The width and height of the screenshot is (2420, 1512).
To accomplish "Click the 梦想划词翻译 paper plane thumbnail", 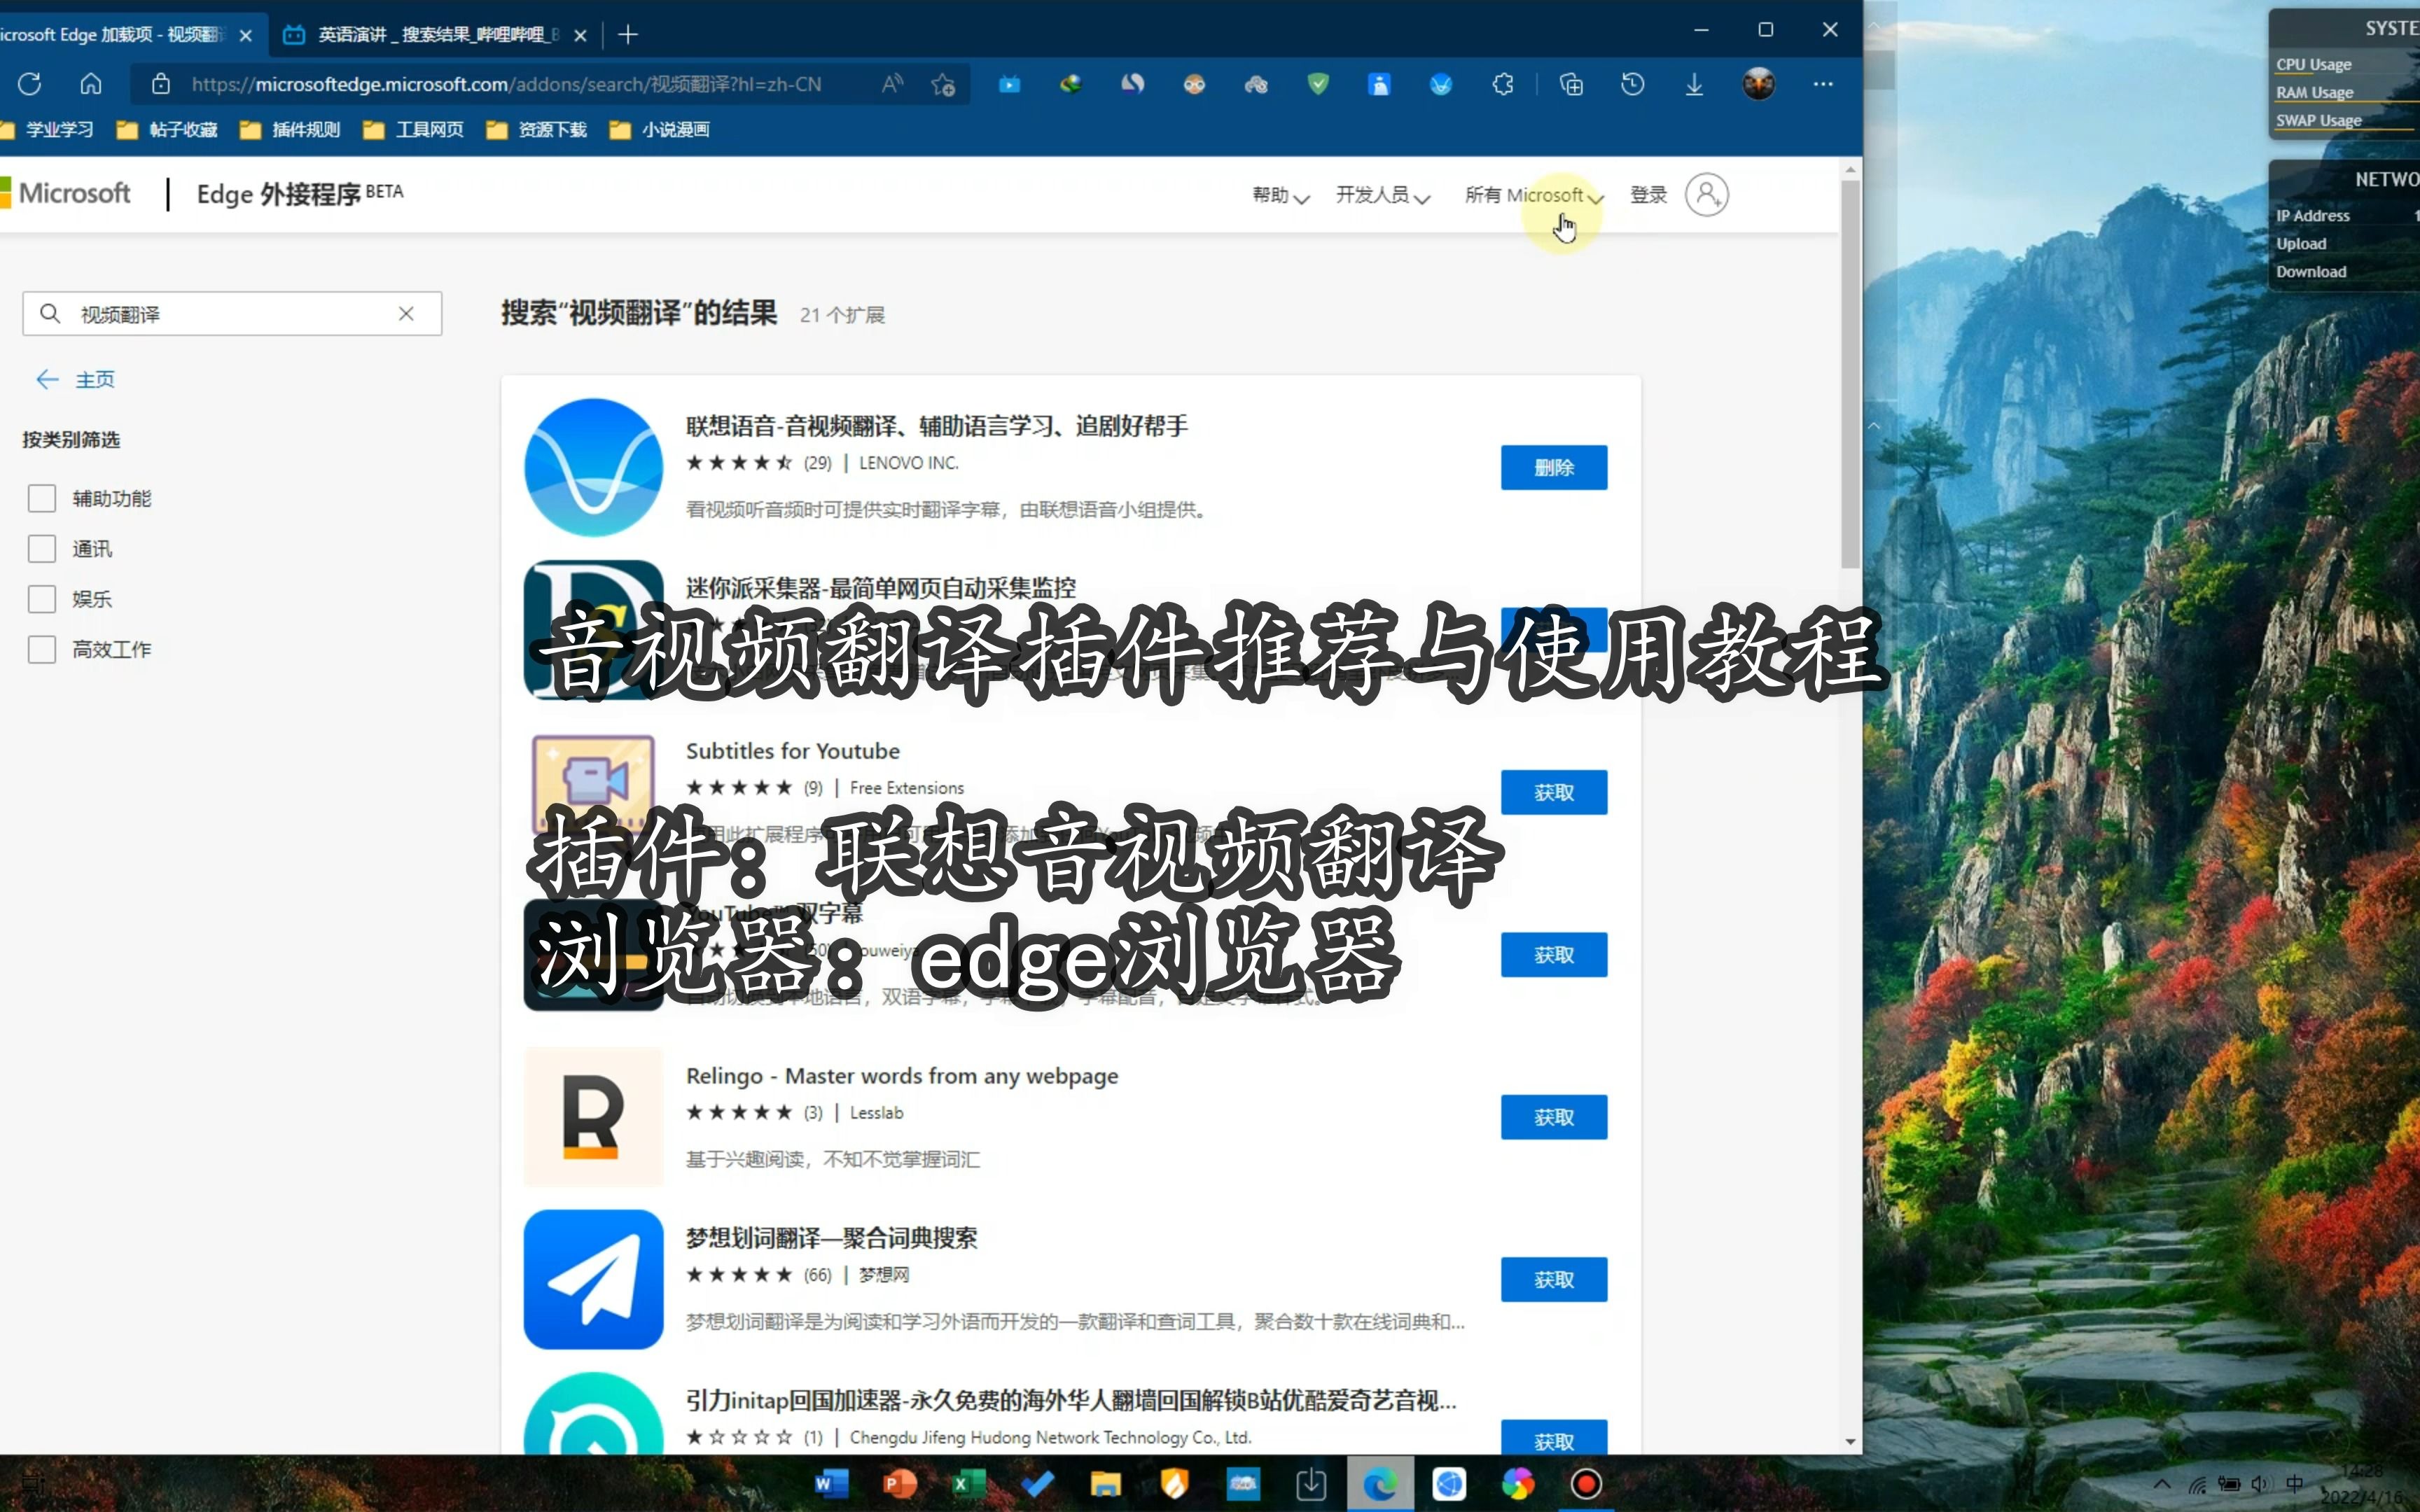I will click(593, 1279).
